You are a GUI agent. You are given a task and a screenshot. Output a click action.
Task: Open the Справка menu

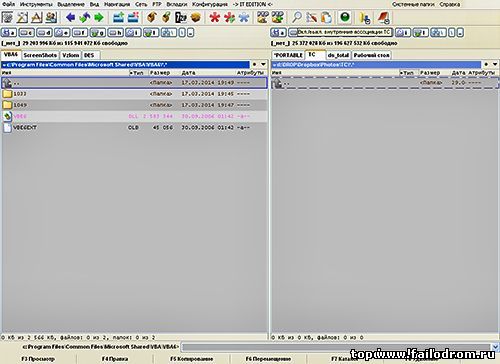[x=449, y=4]
